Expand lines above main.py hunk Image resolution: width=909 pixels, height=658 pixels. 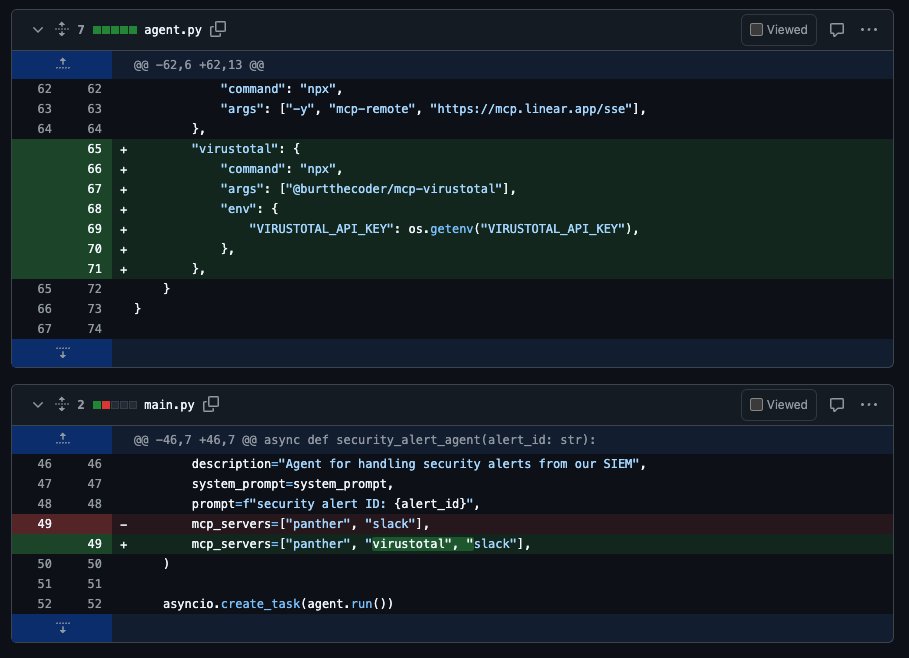[x=62, y=439]
